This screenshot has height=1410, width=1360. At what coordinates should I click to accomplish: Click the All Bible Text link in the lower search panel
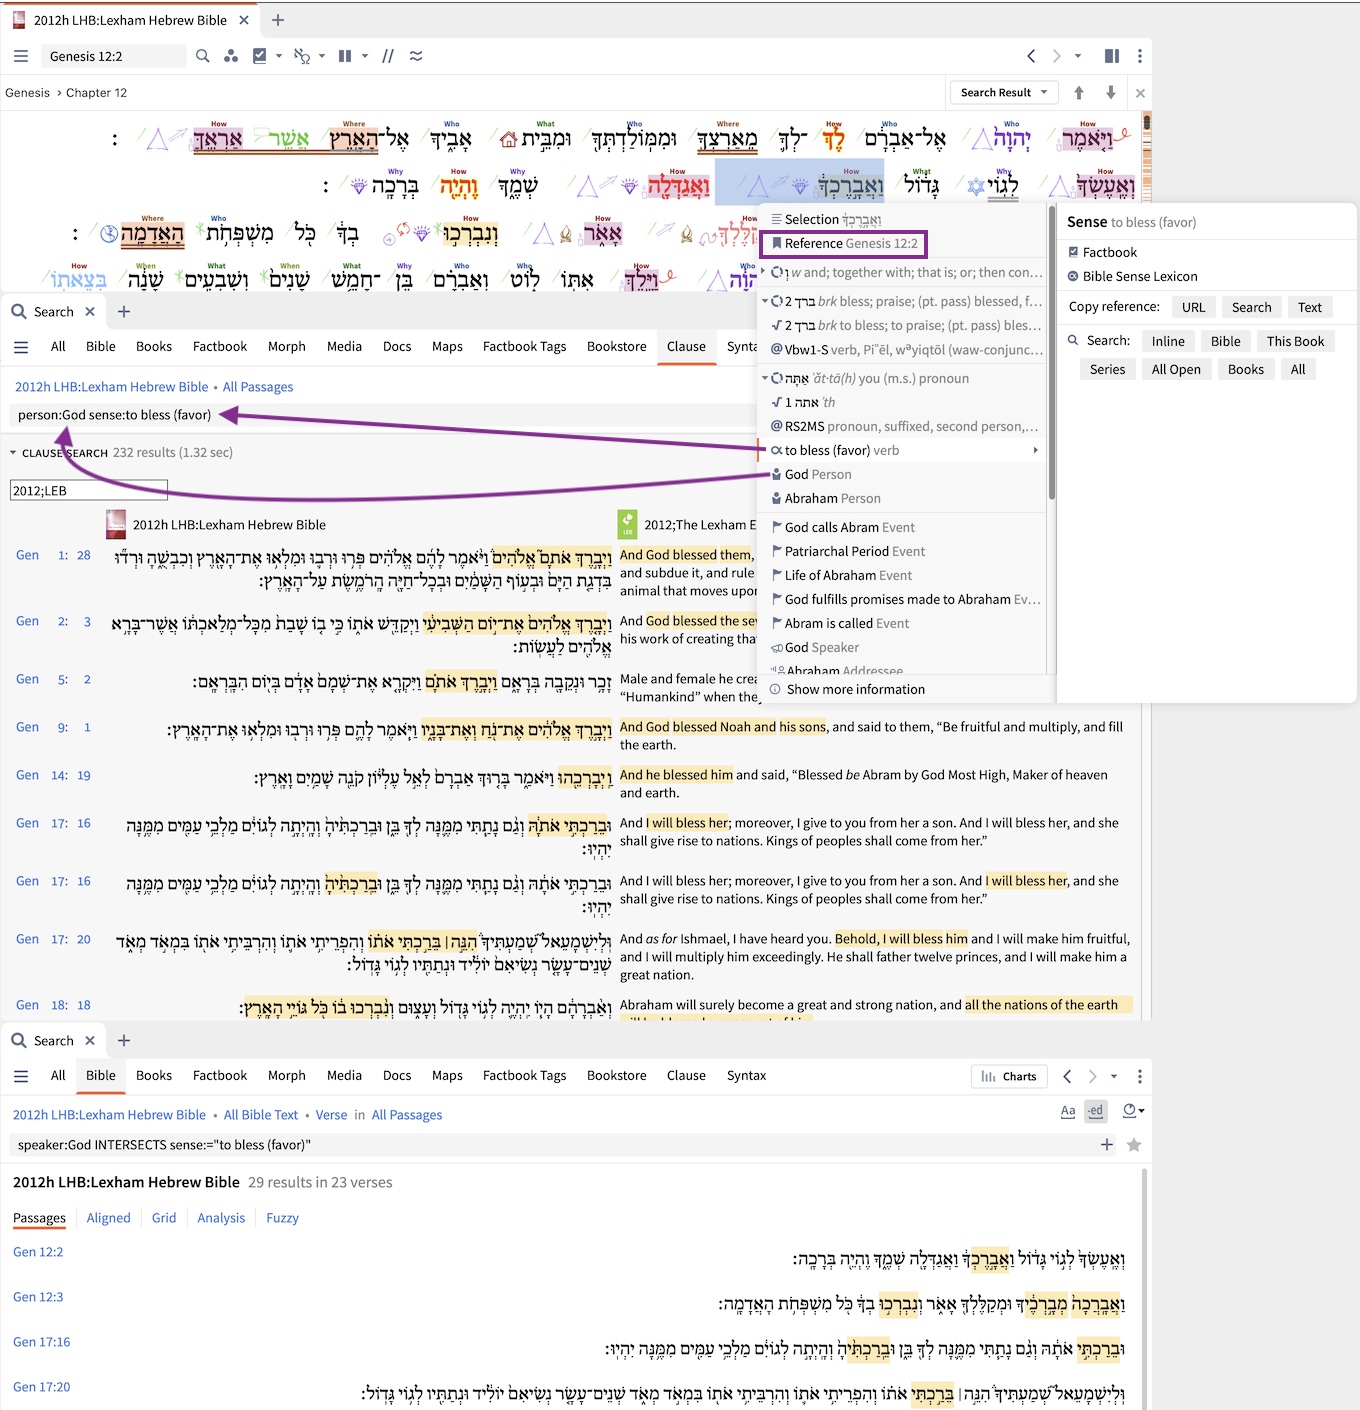[261, 1115]
